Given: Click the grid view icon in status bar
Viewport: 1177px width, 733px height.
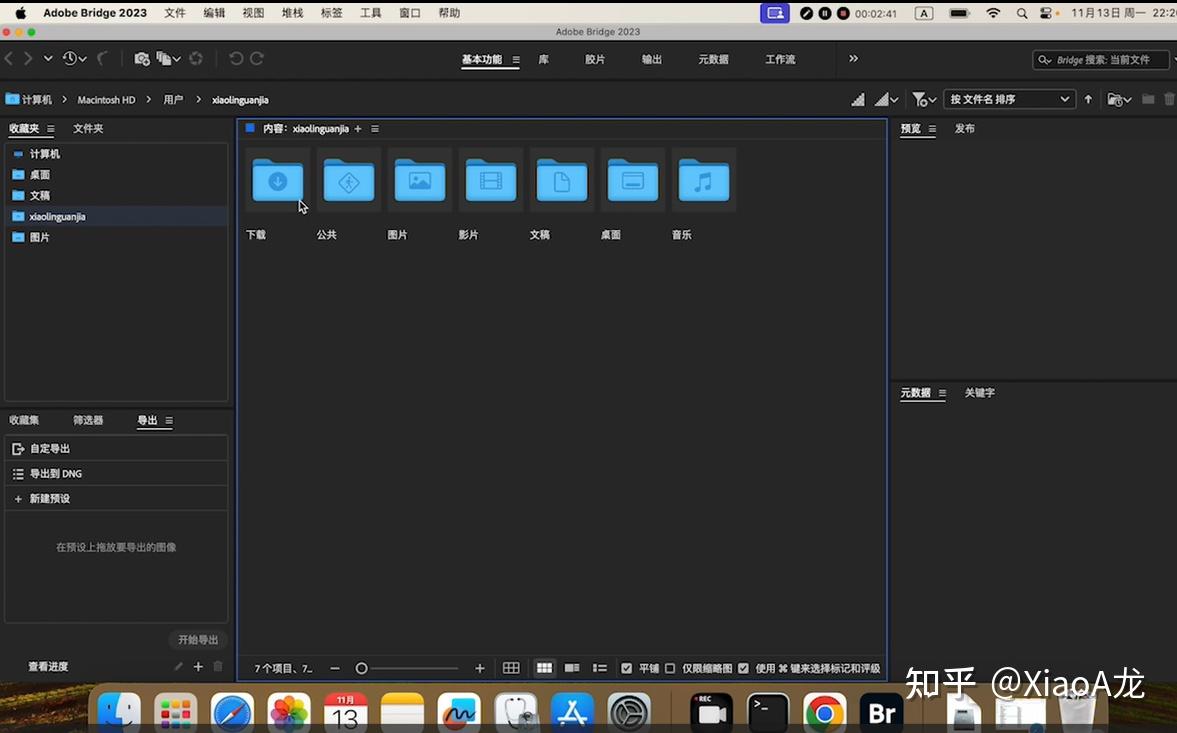Looking at the screenshot, I should pos(511,667).
